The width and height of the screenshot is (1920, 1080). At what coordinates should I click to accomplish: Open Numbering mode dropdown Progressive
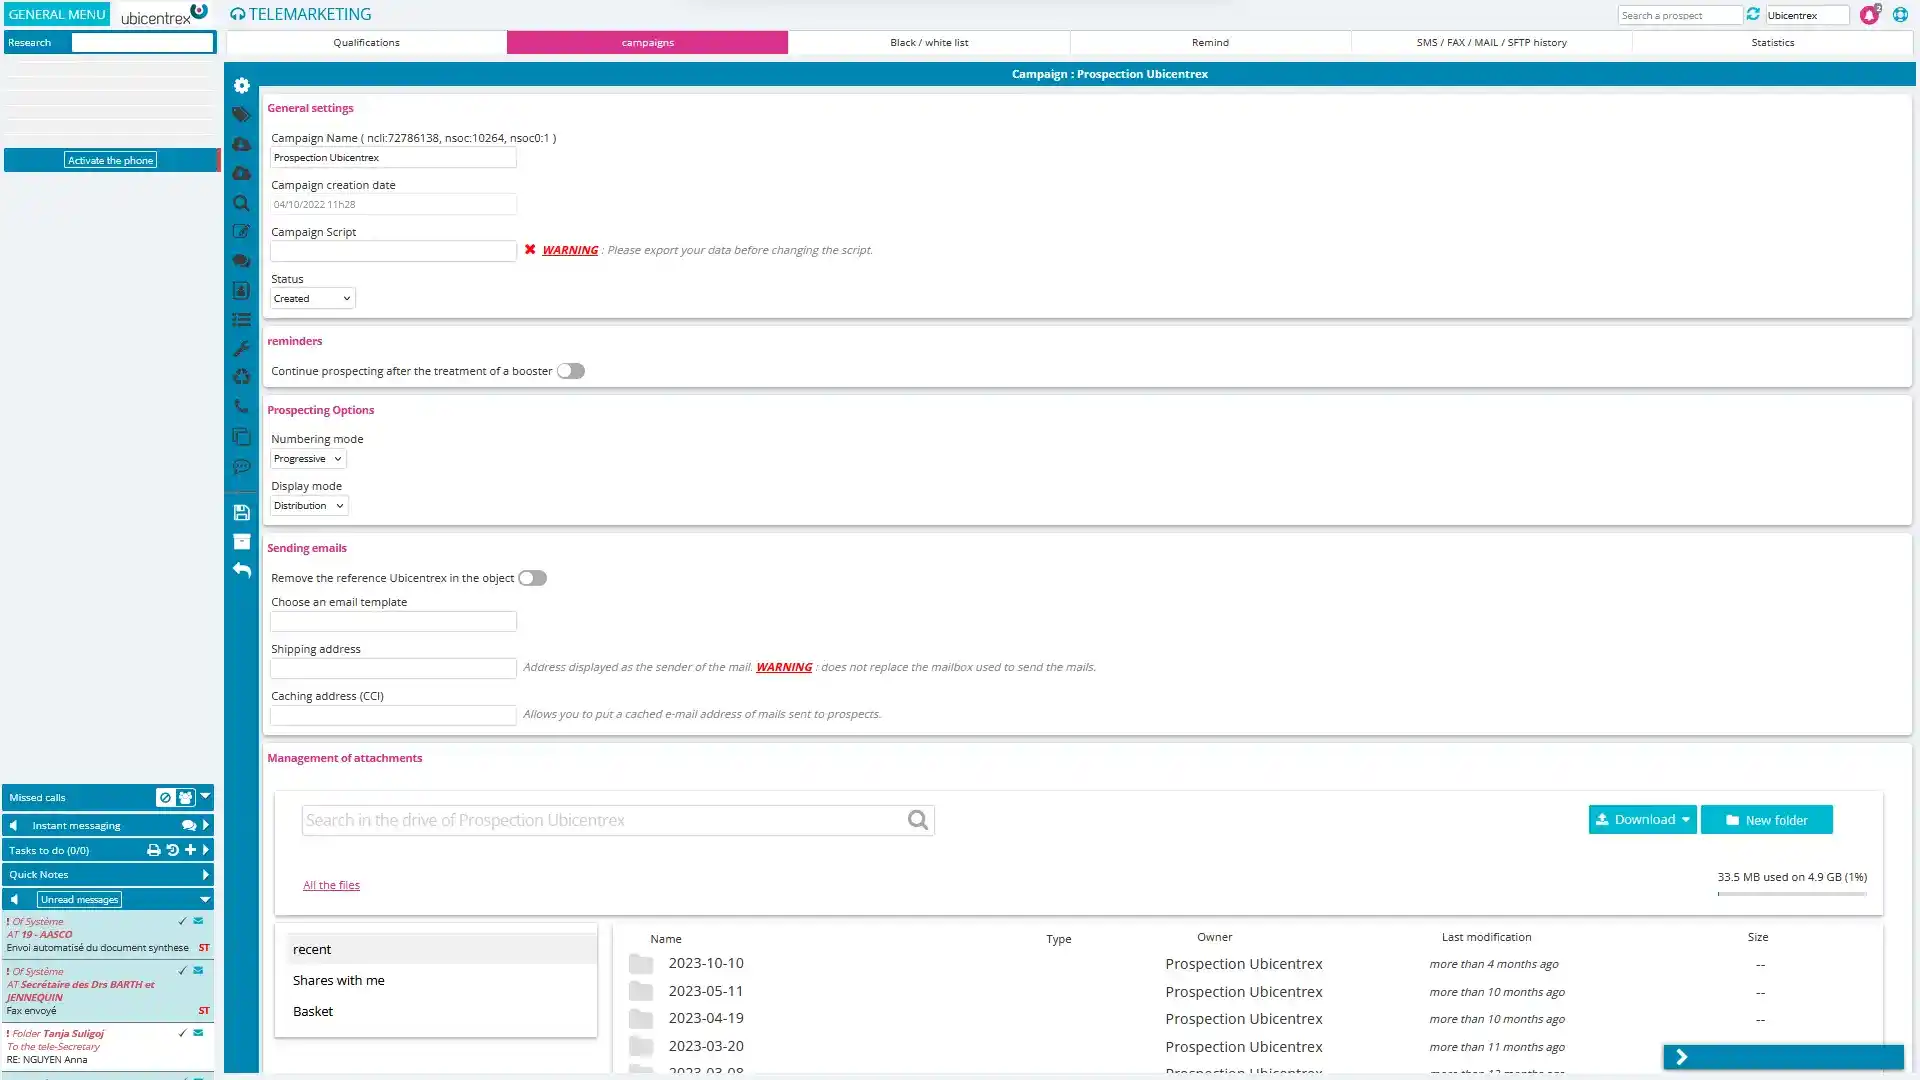click(308, 459)
